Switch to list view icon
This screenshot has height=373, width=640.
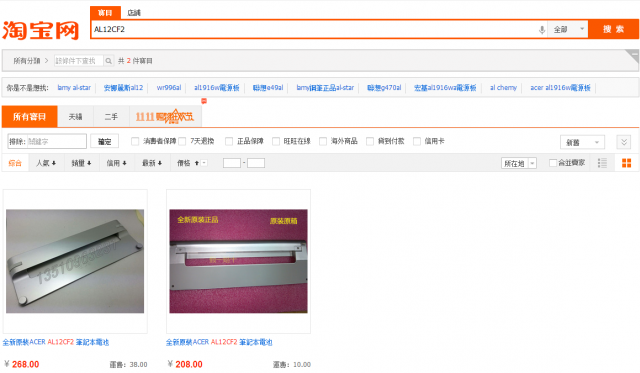[x=602, y=163]
